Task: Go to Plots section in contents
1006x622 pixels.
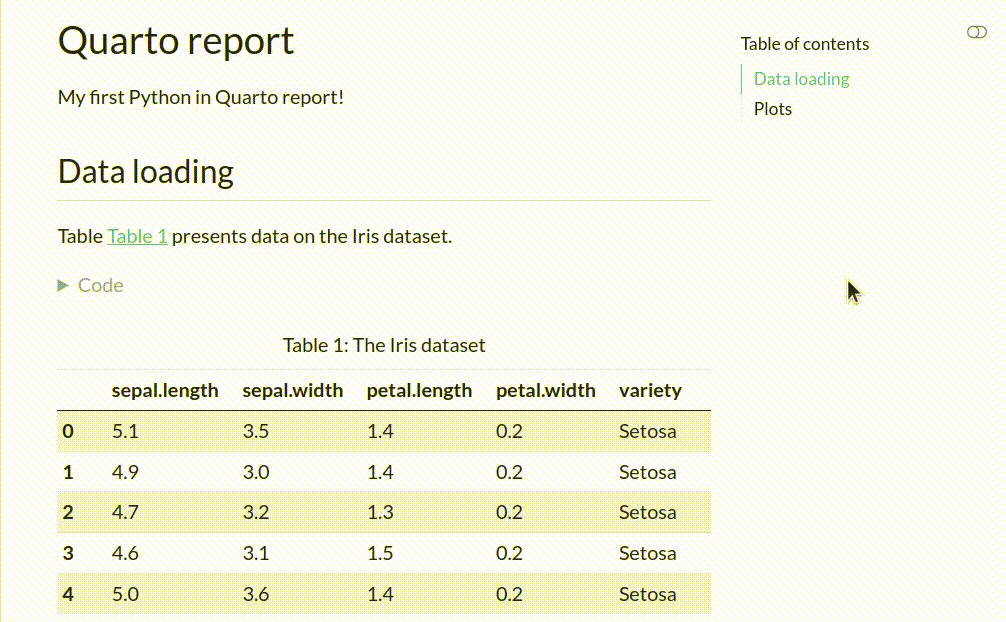Action: pyautogui.click(x=772, y=109)
